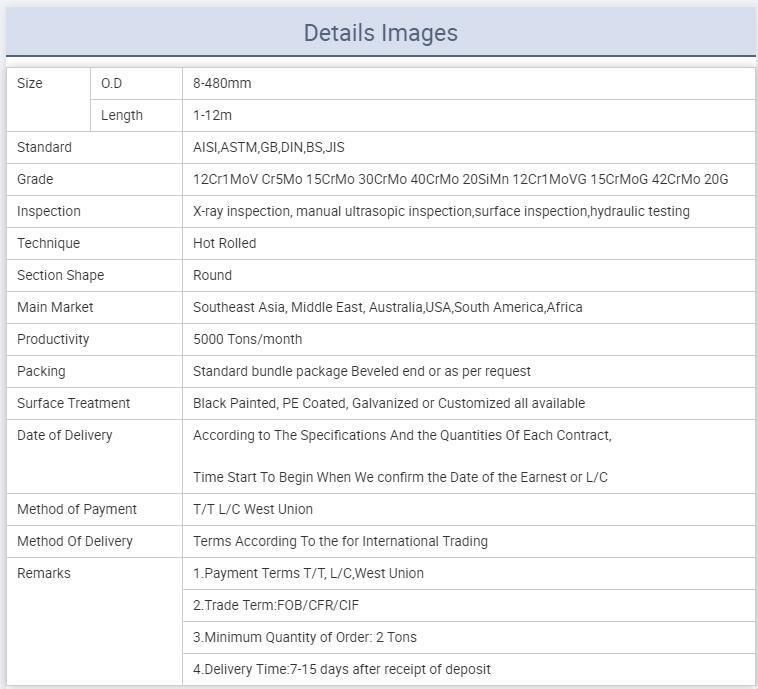This screenshot has height=689, width=758.
Task: Select the 12Cr1MoV grade list text
Action: (460, 179)
